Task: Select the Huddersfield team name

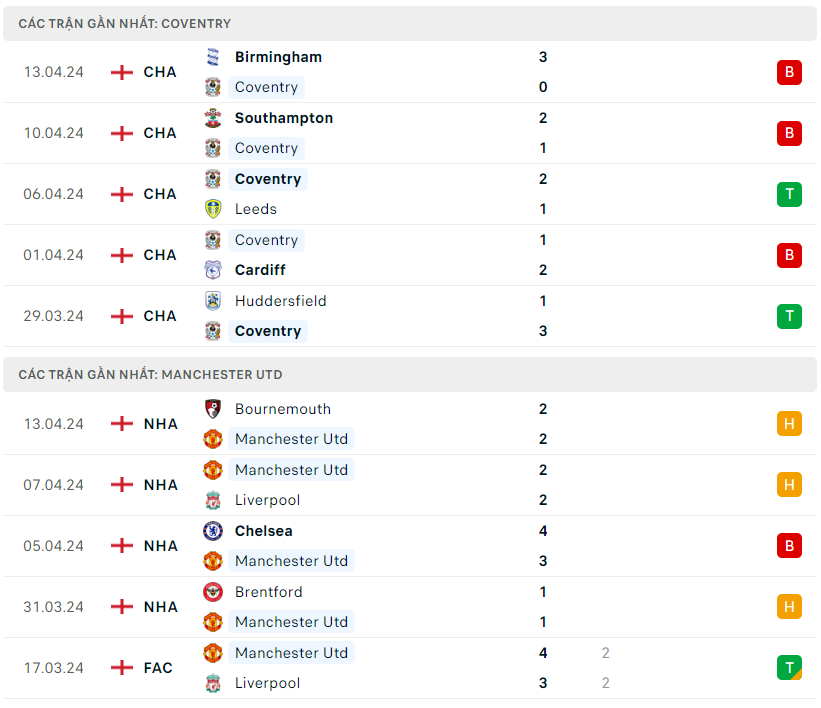Action: pyautogui.click(x=281, y=301)
